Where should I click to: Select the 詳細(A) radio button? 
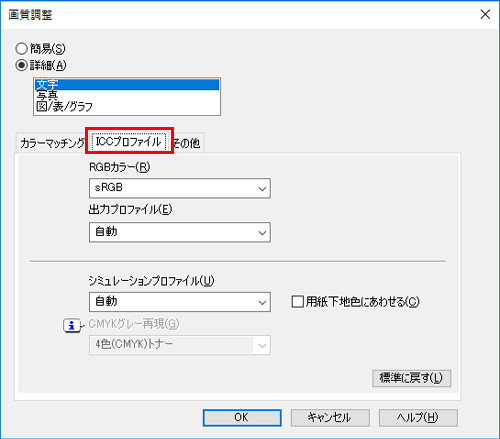[x=21, y=65]
